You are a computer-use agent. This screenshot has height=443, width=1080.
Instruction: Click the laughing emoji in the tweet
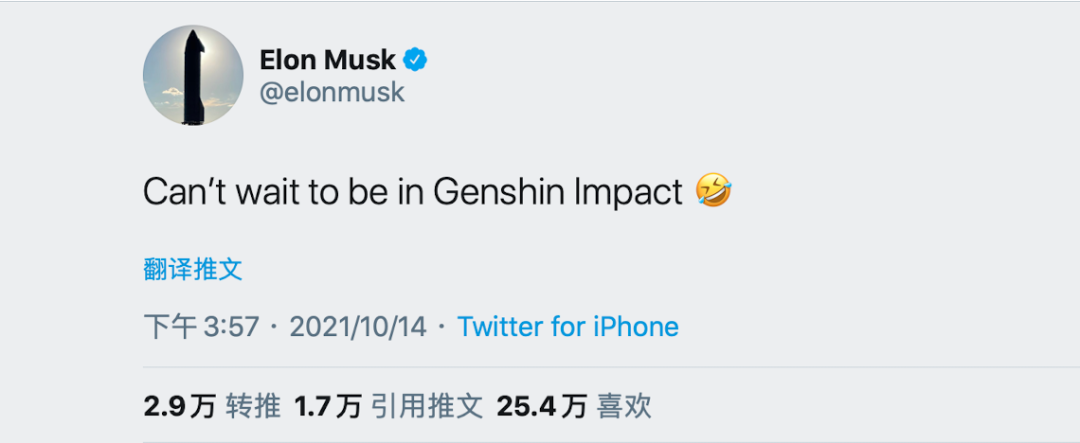711,190
